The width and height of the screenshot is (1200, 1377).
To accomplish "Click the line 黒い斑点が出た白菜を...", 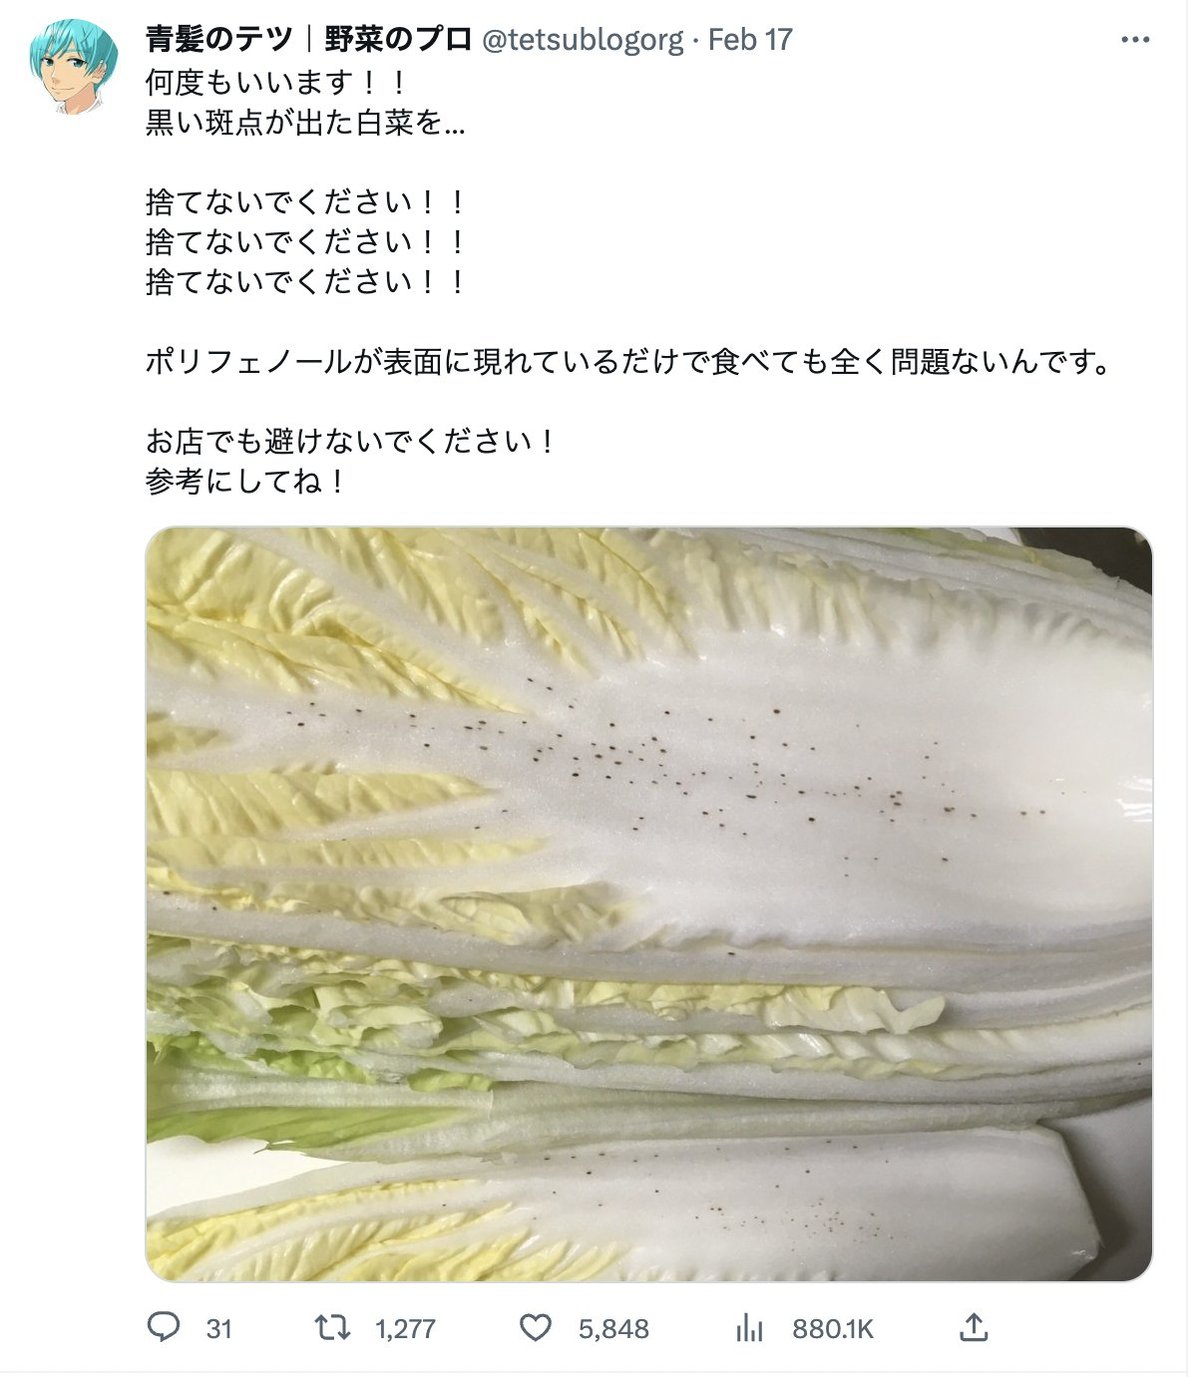I will 306,122.
